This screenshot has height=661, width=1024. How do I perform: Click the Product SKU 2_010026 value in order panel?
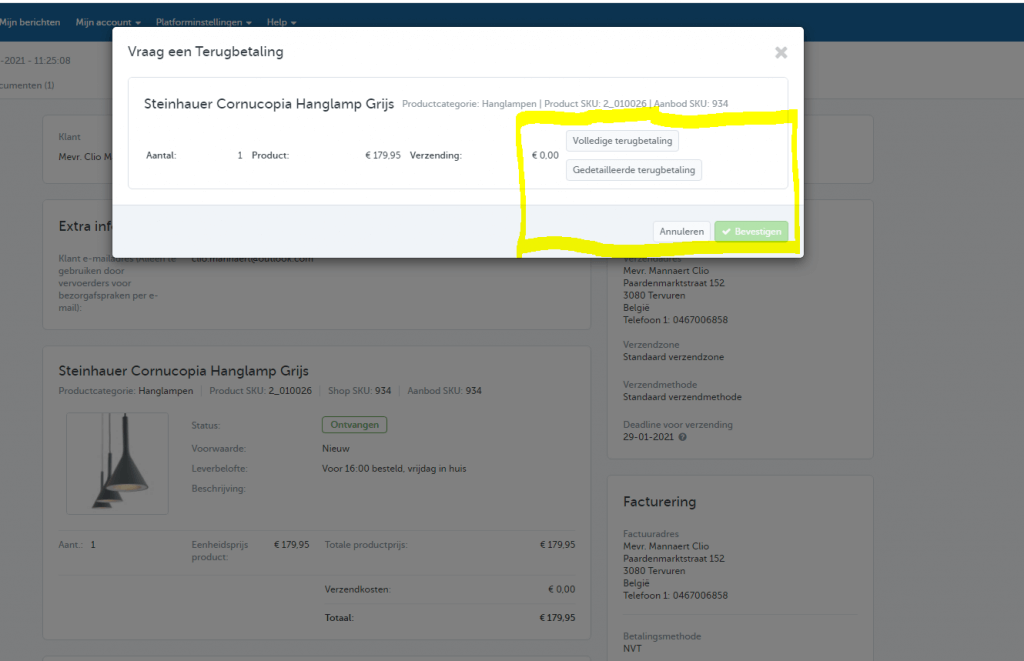pyautogui.click(x=290, y=391)
